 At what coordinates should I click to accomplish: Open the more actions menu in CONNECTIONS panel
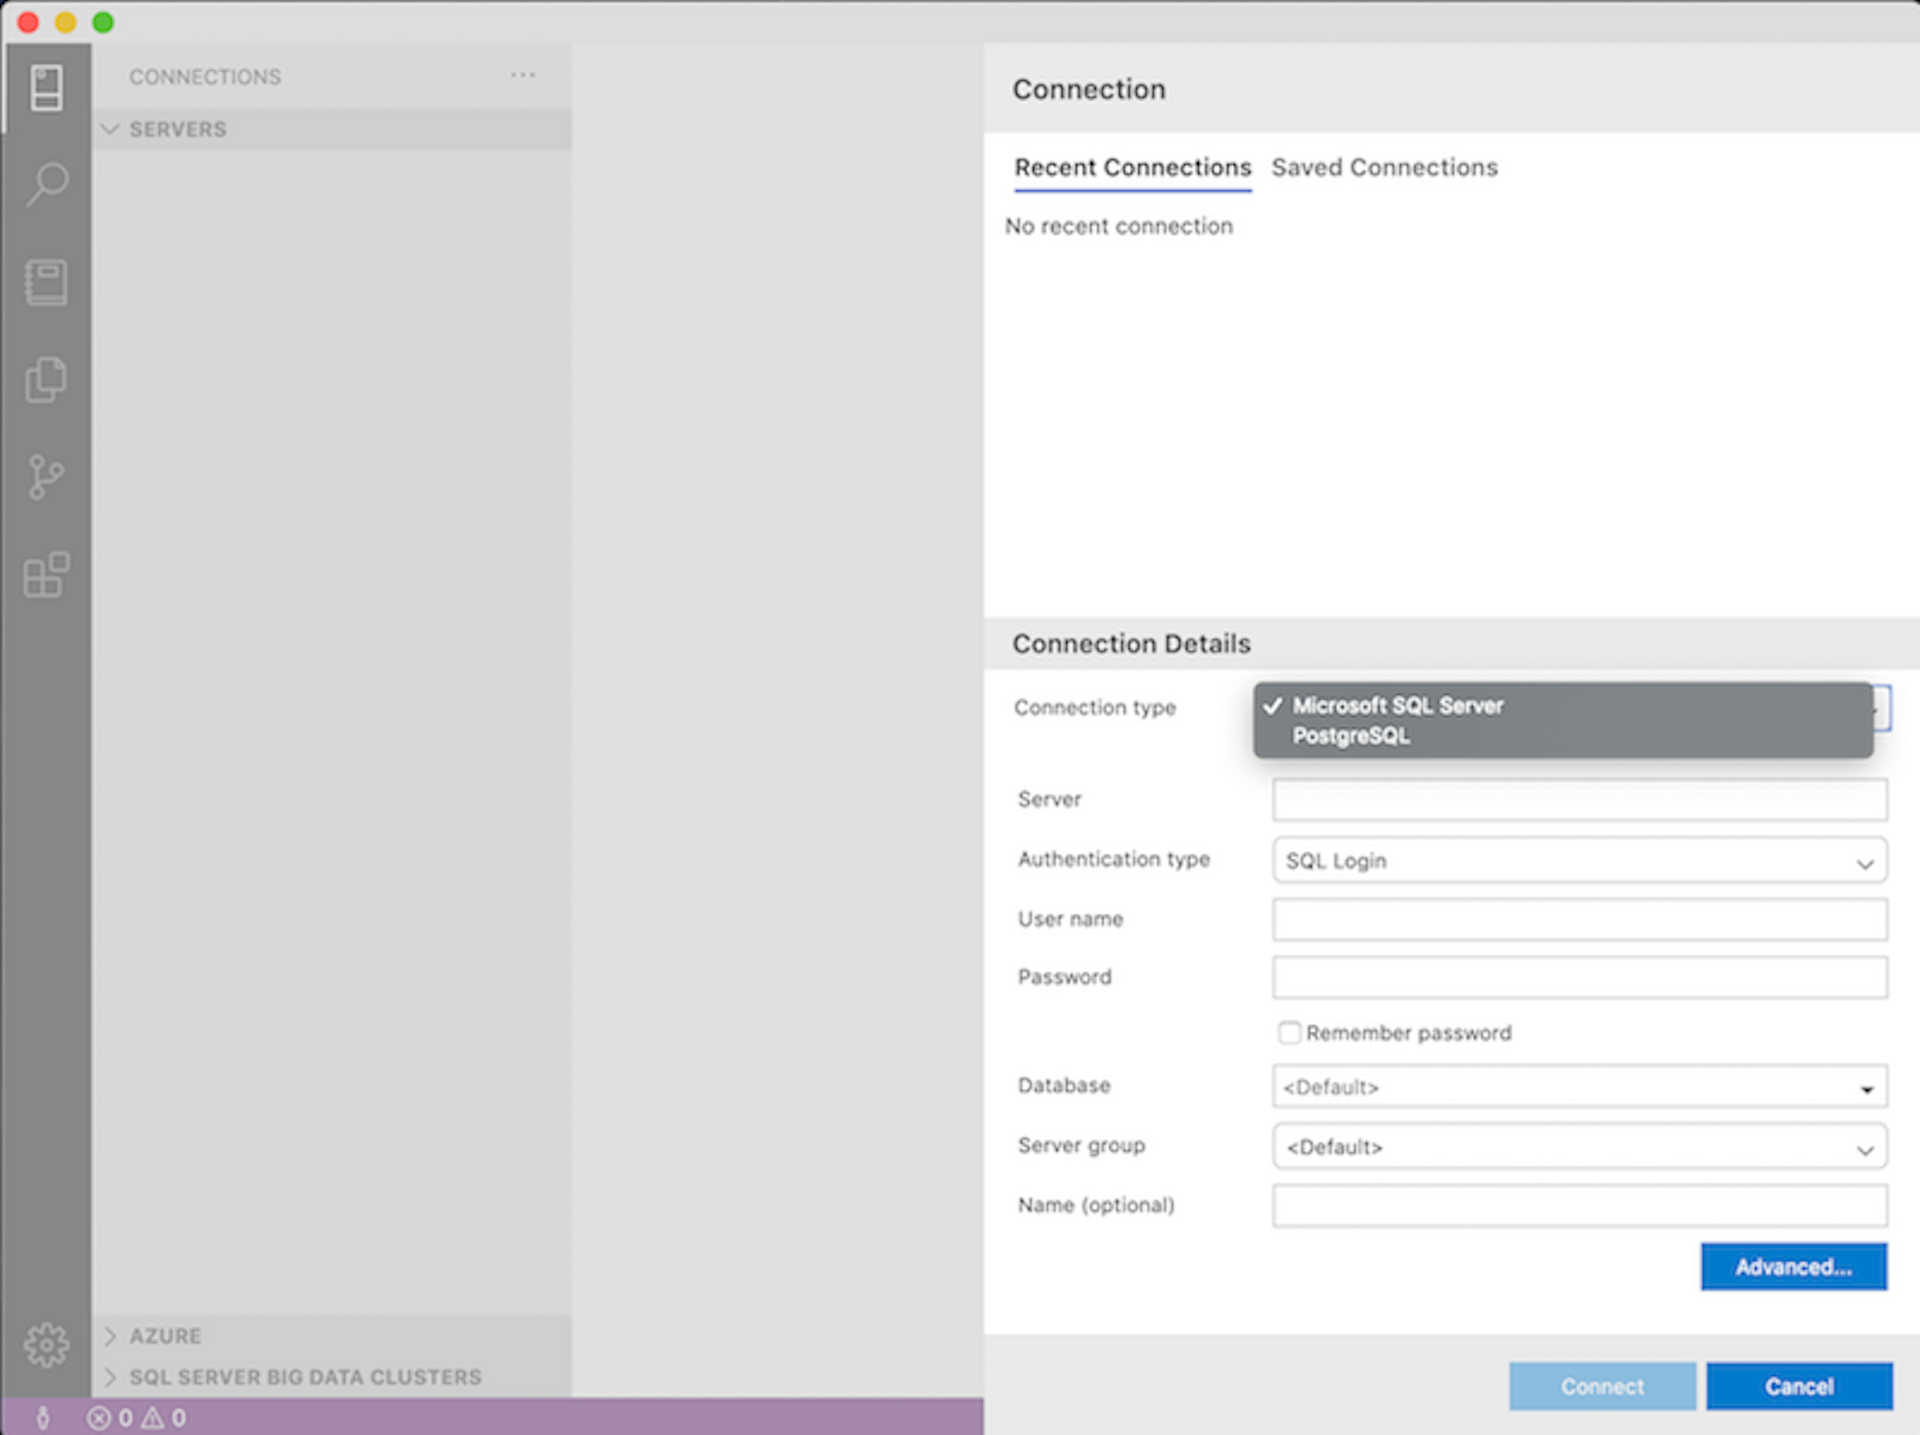523,75
